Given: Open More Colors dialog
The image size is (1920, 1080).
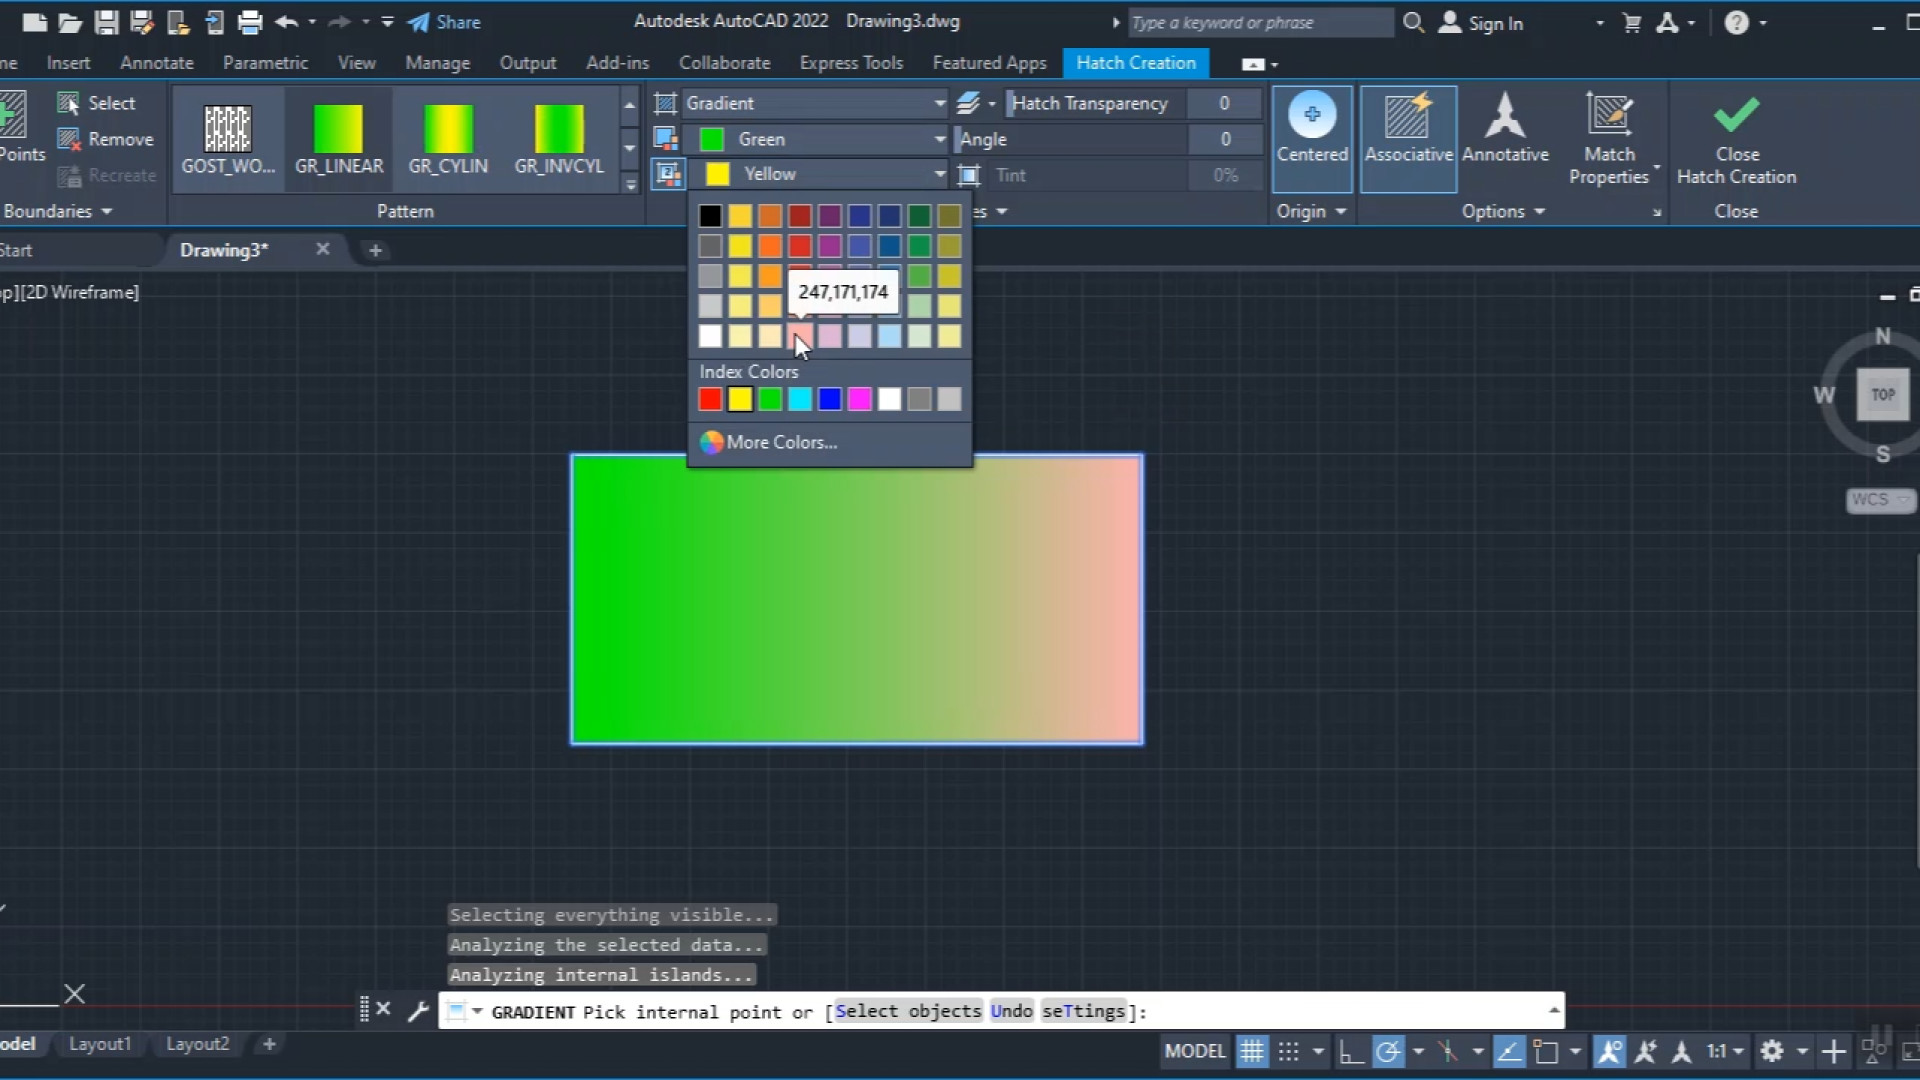Looking at the screenshot, I should [781, 442].
